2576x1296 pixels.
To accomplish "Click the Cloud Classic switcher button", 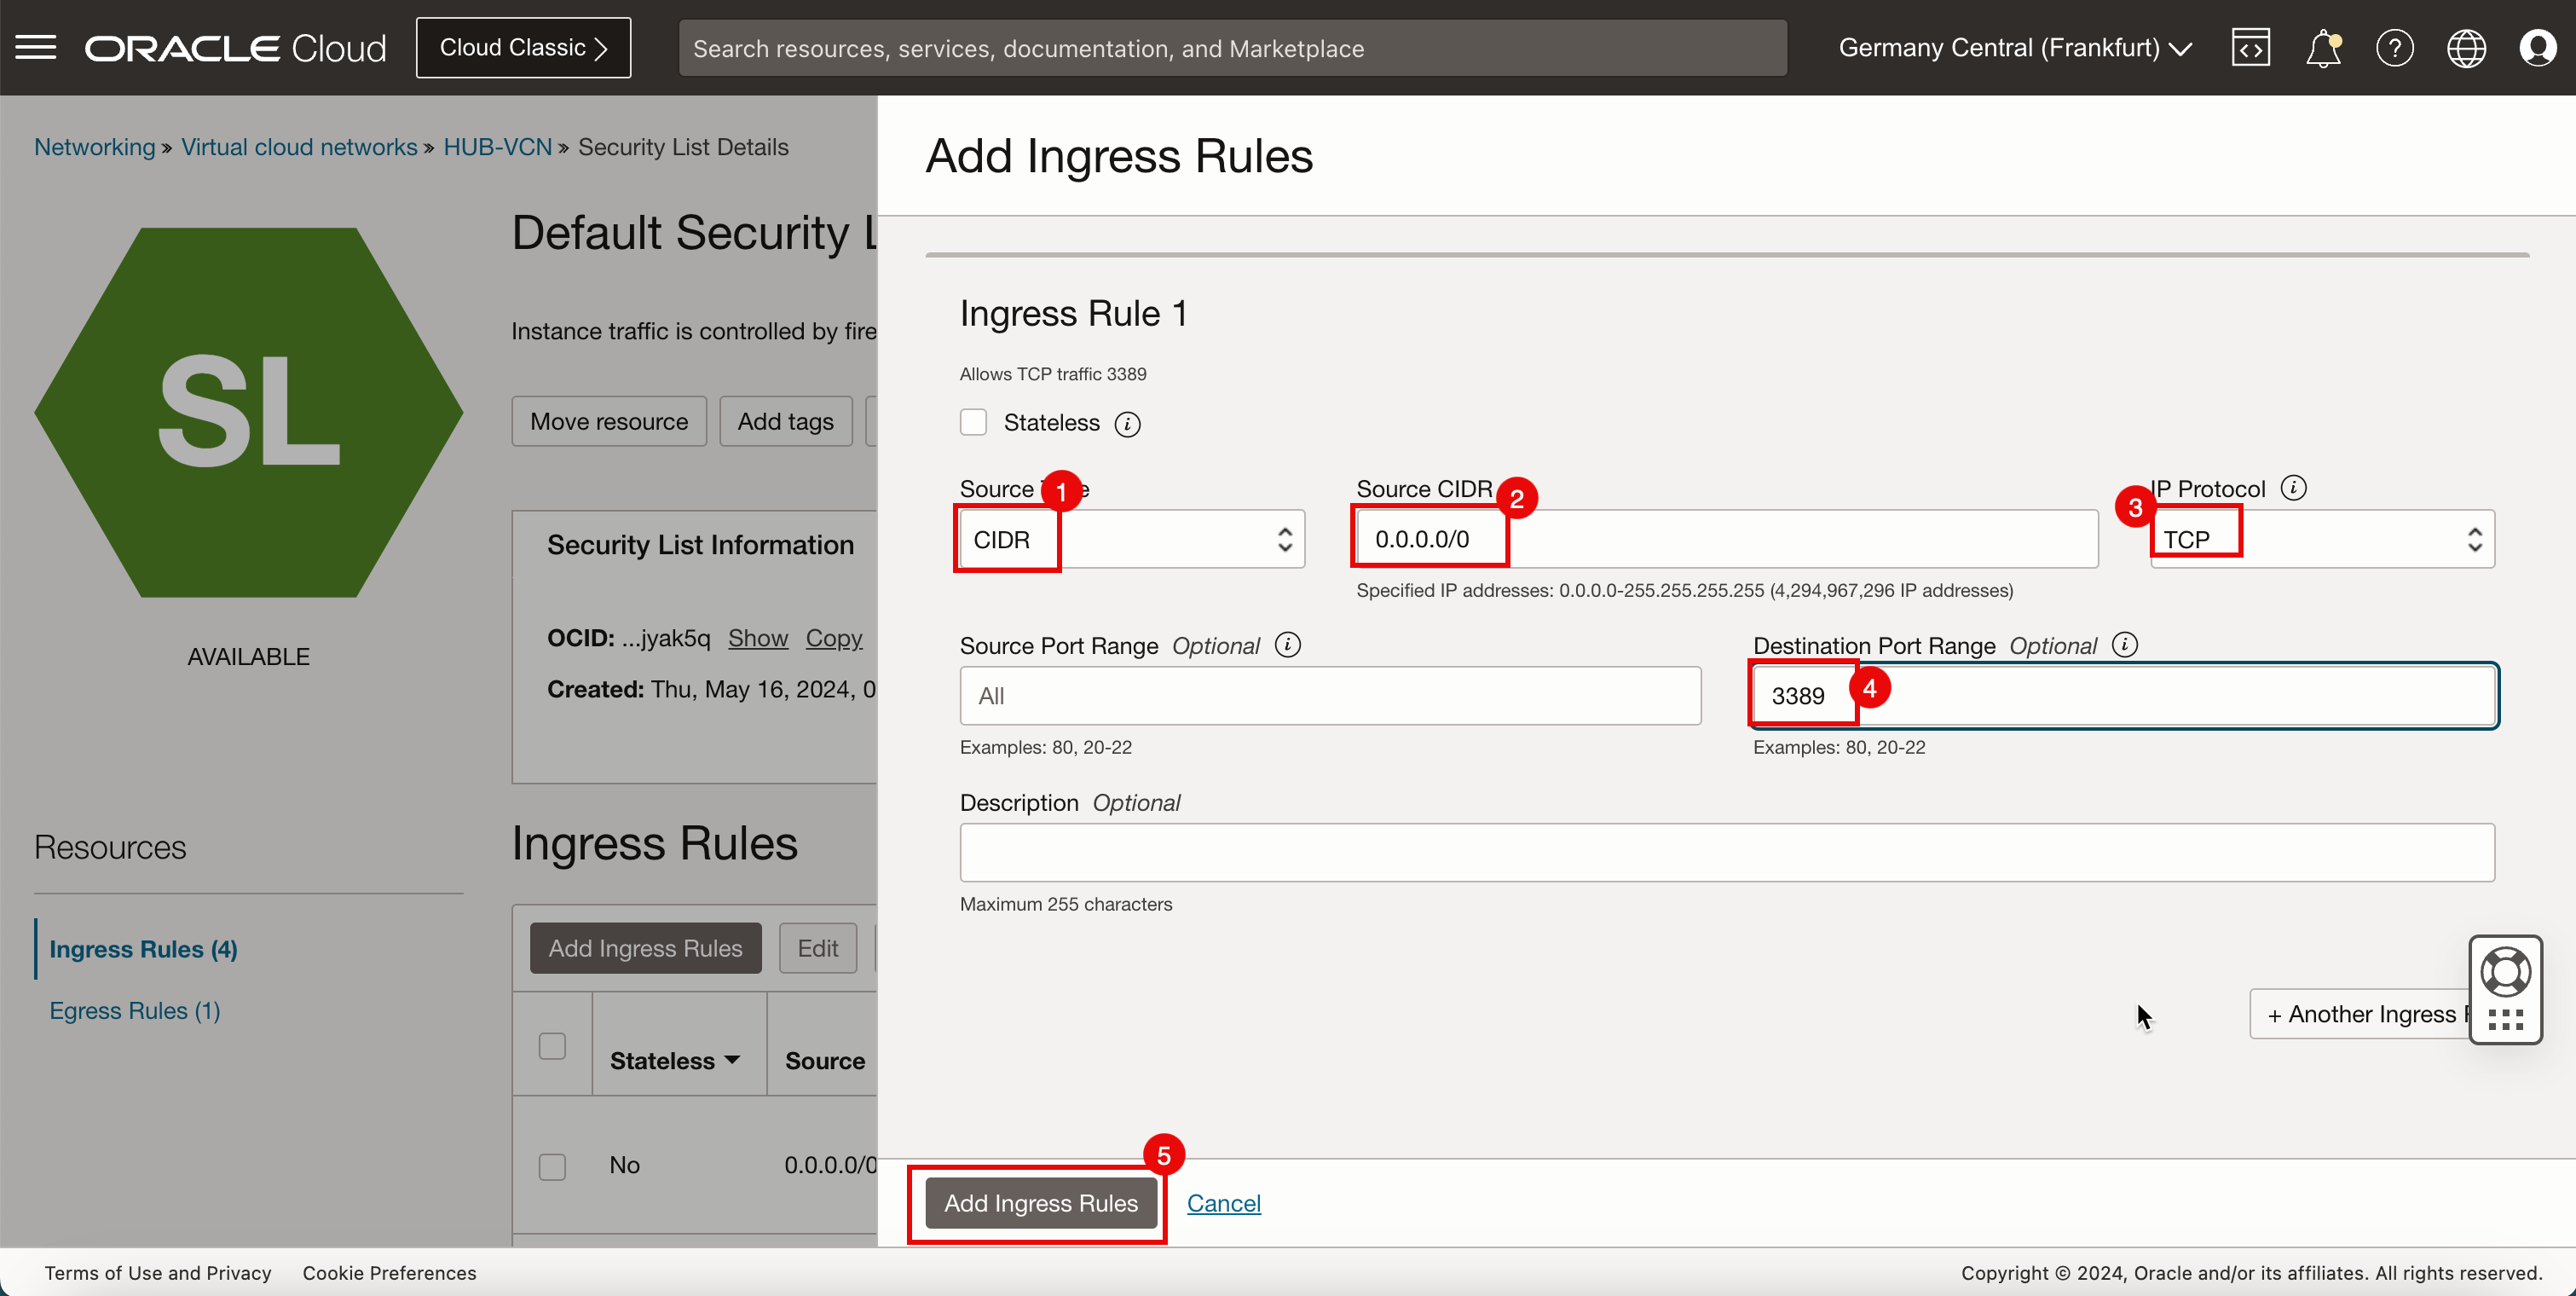I will [x=523, y=48].
